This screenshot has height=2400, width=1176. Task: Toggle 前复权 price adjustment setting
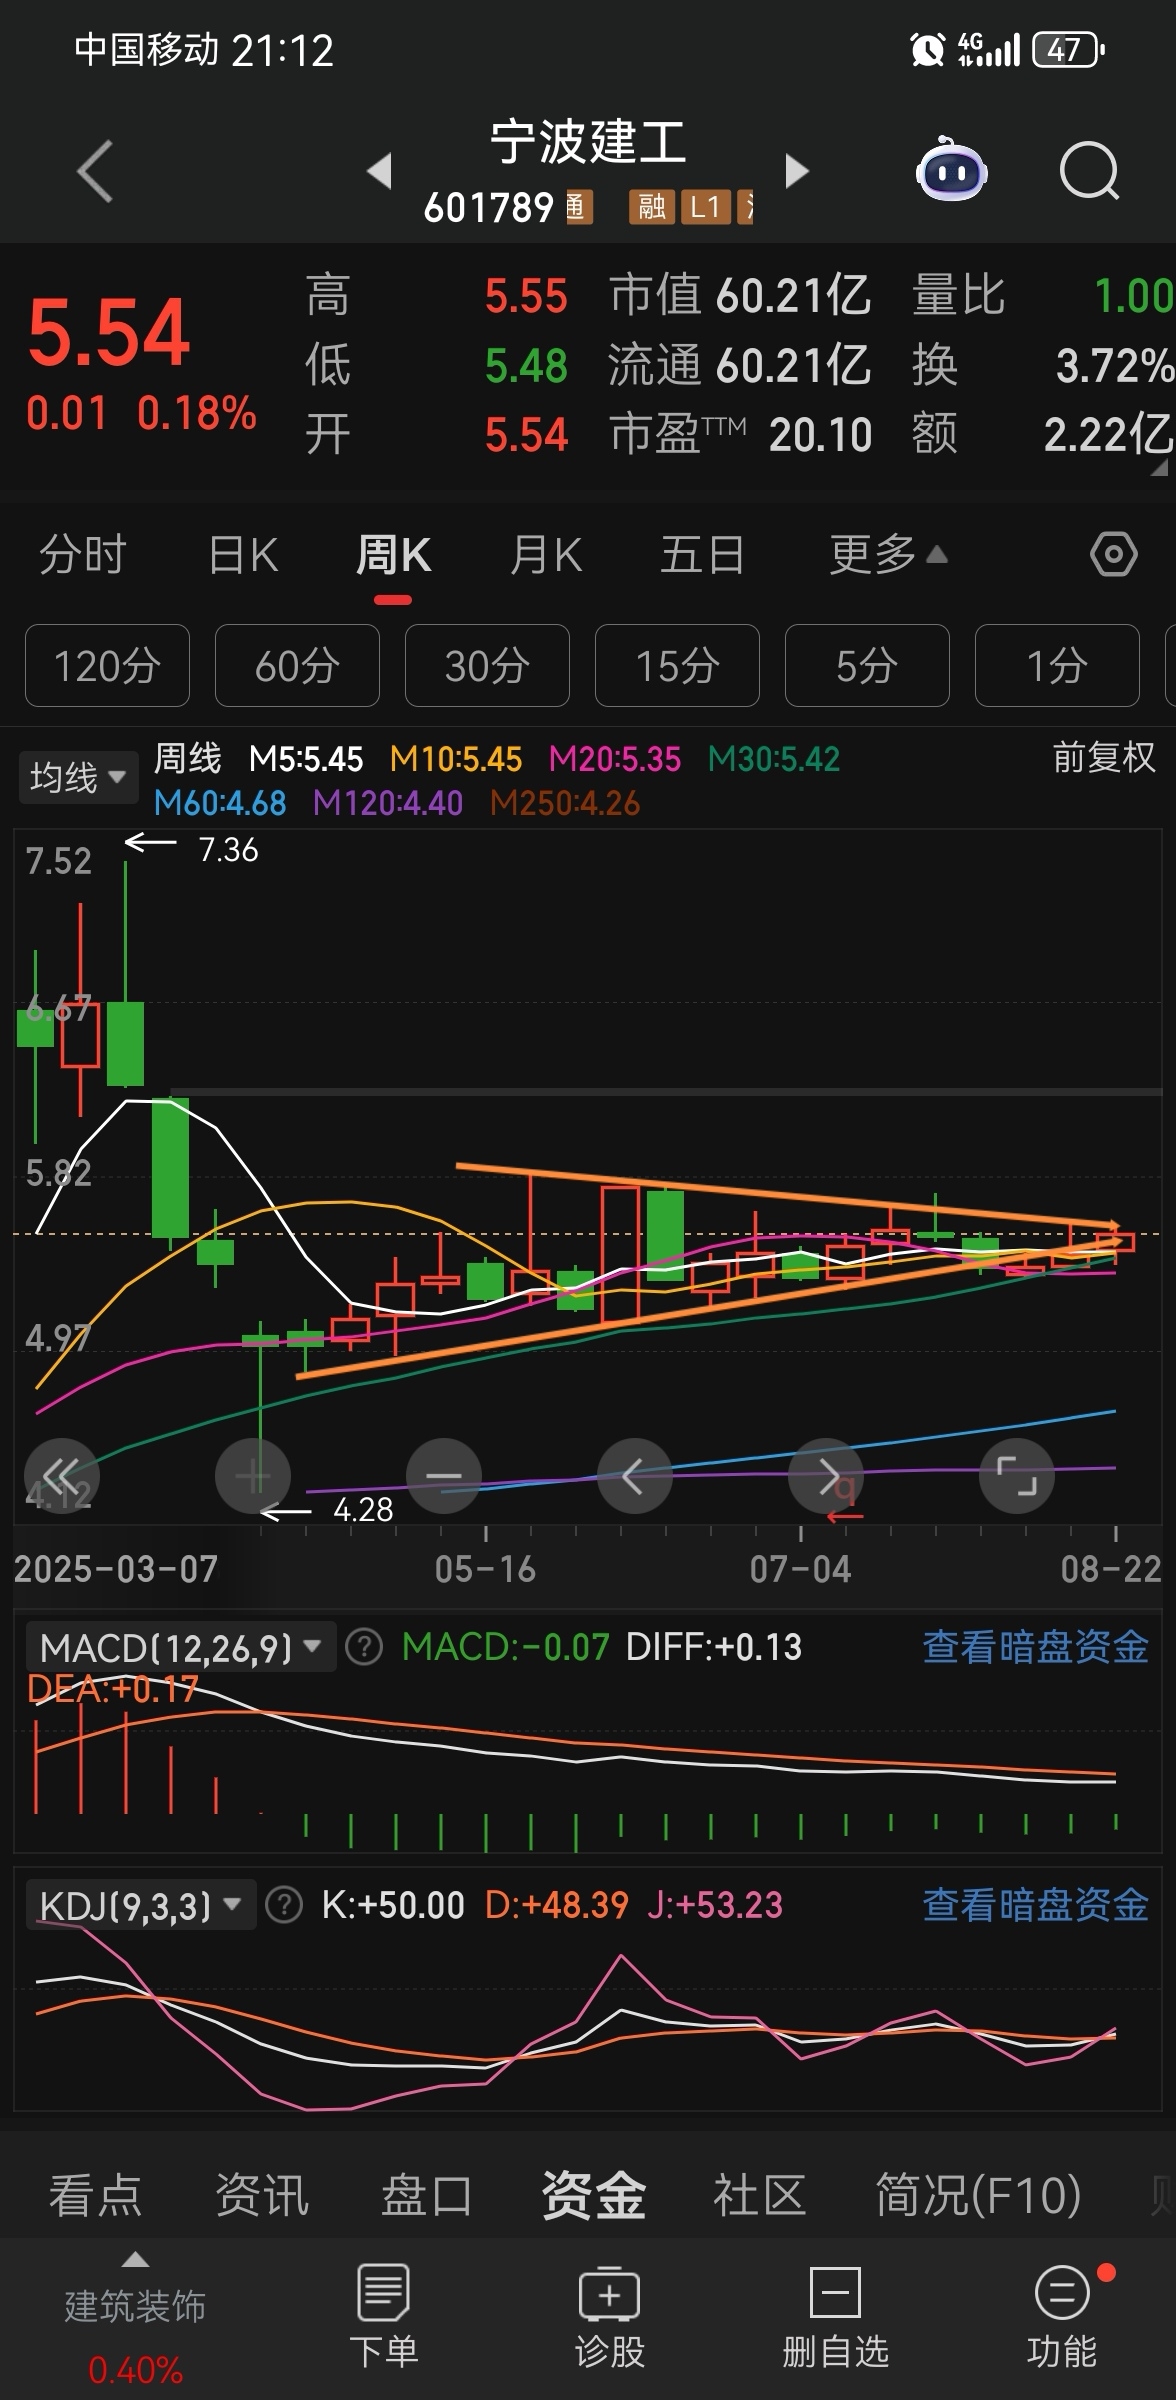[x=1103, y=757]
